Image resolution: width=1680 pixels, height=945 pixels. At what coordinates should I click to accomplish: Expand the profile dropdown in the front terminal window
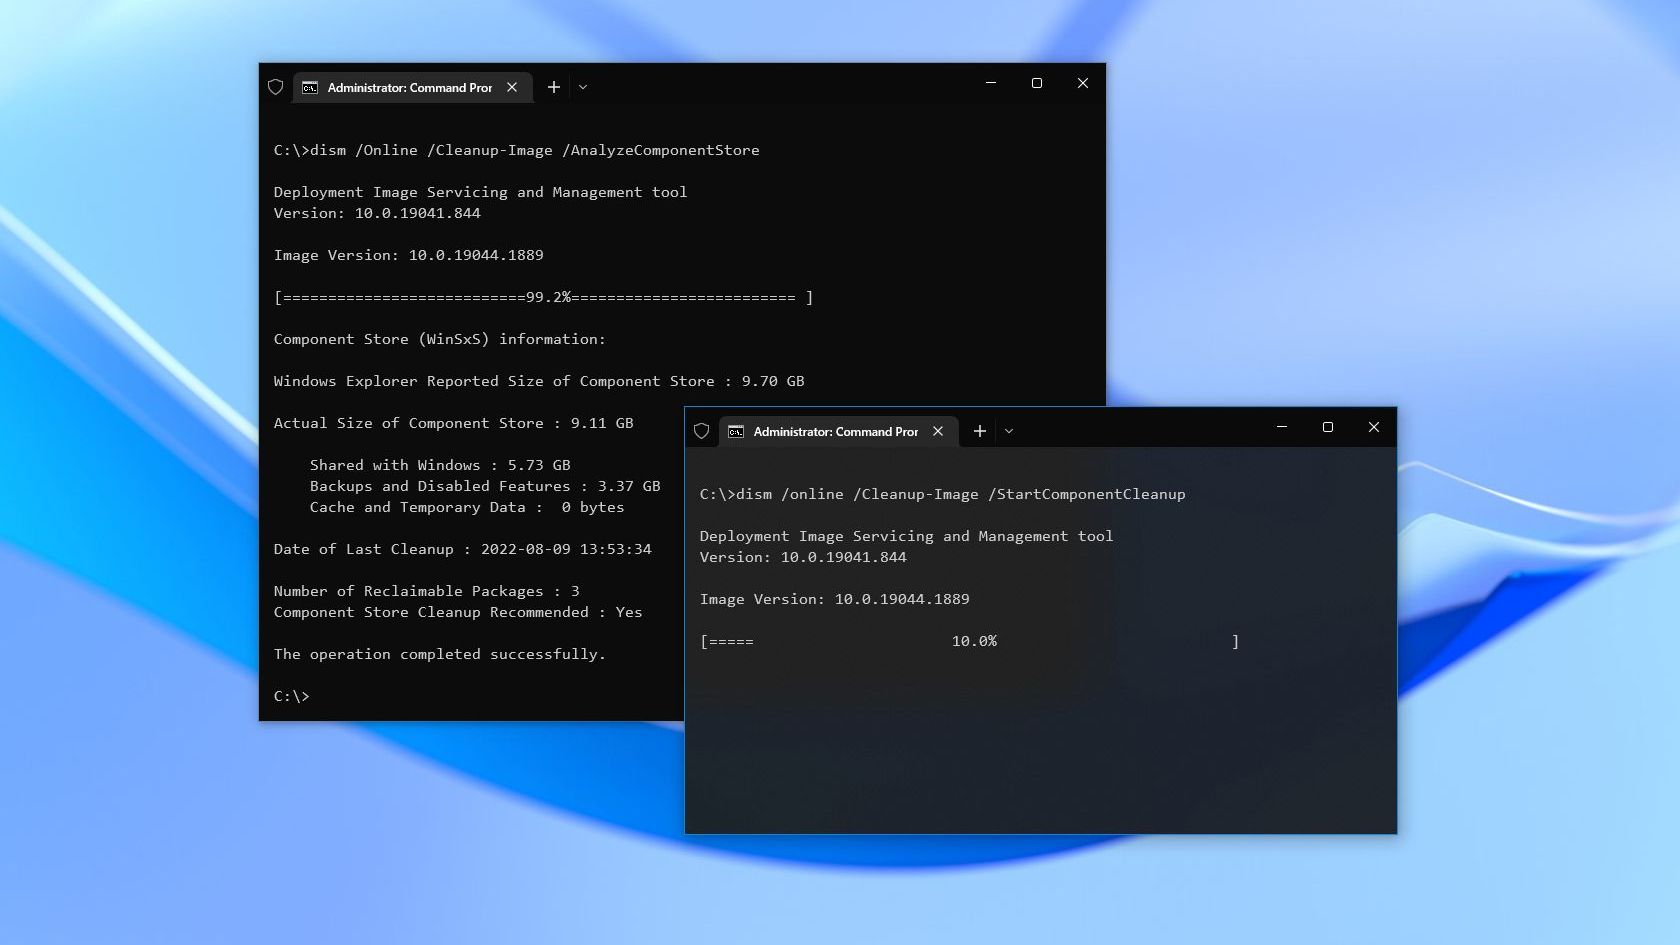pyautogui.click(x=1009, y=431)
